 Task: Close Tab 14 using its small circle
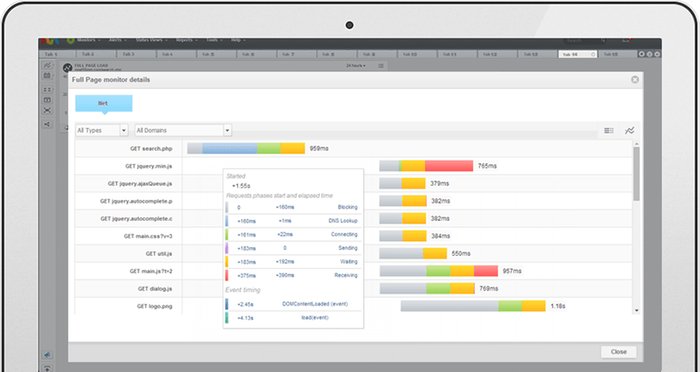click(x=593, y=54)
